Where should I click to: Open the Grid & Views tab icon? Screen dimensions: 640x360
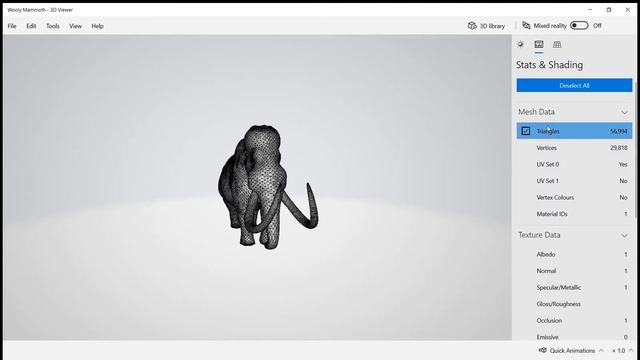coord(557,44)
